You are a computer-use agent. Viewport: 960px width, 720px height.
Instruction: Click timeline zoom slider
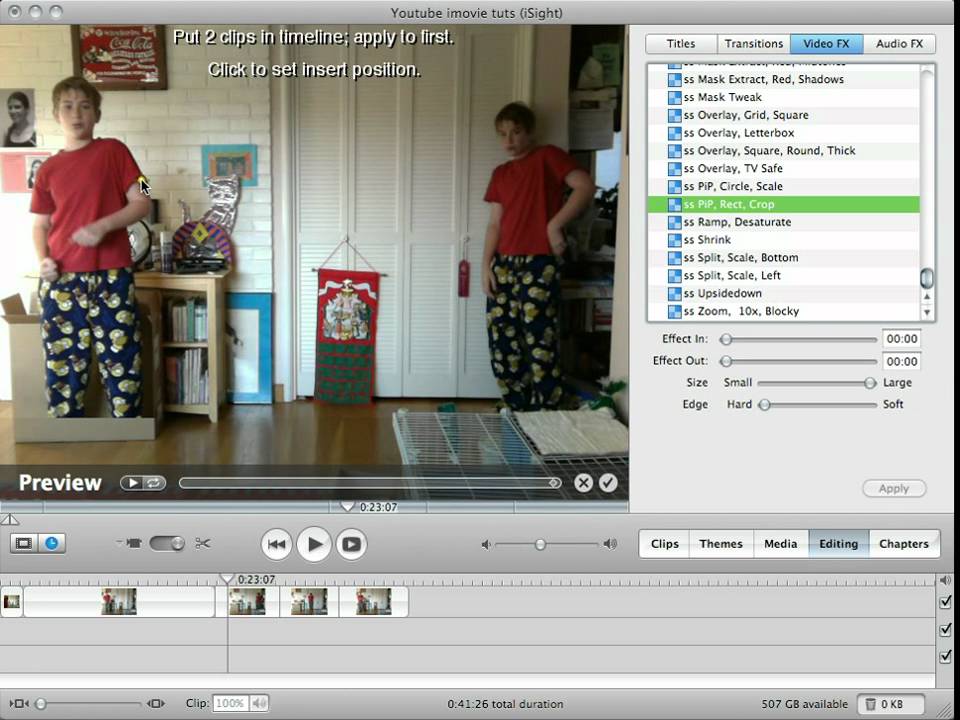click(x=89, y=704)
